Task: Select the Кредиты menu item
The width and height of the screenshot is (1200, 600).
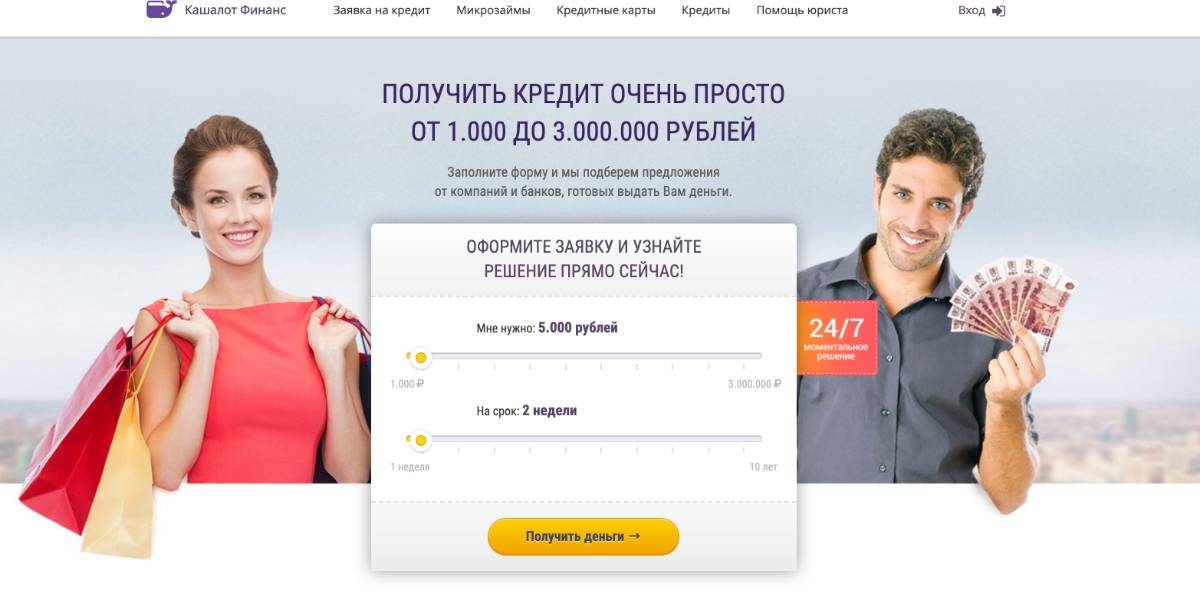Action: pyautogui.click(x=706, y=11)
